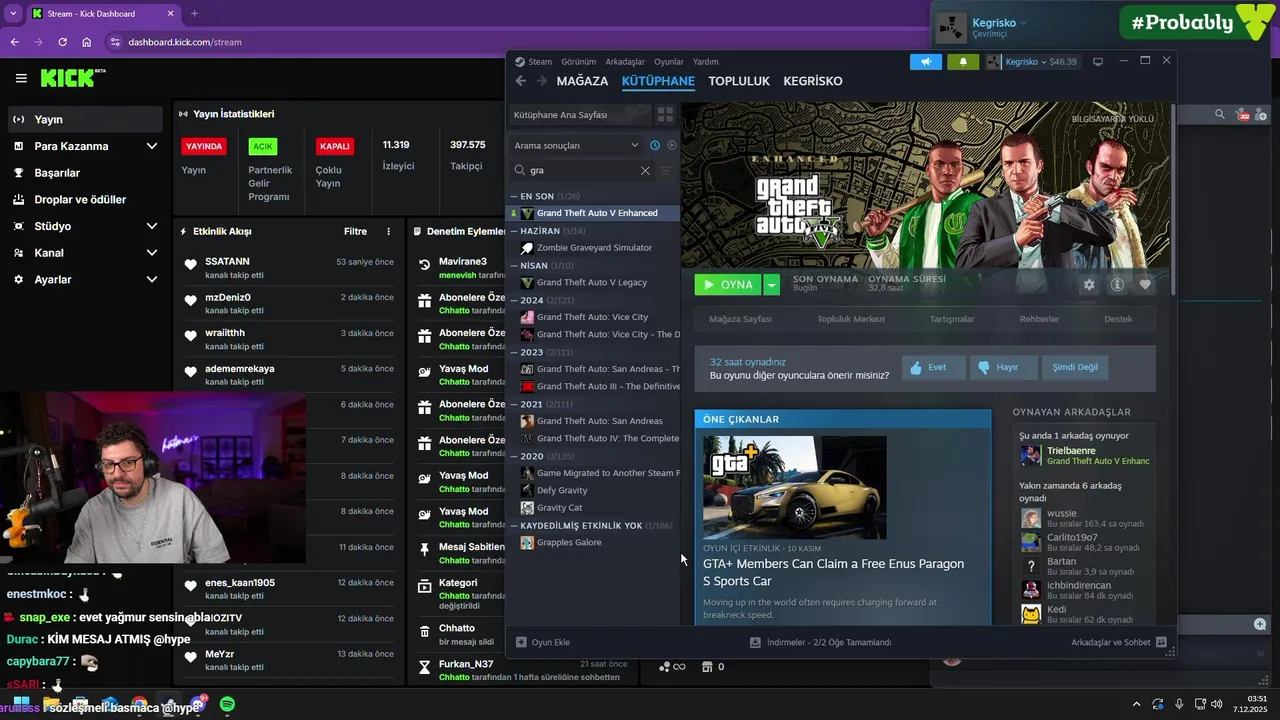Expand Para Kazanma menu in Kick
The width and height of the screenshot is (1280, 720).
pos(151,146)
